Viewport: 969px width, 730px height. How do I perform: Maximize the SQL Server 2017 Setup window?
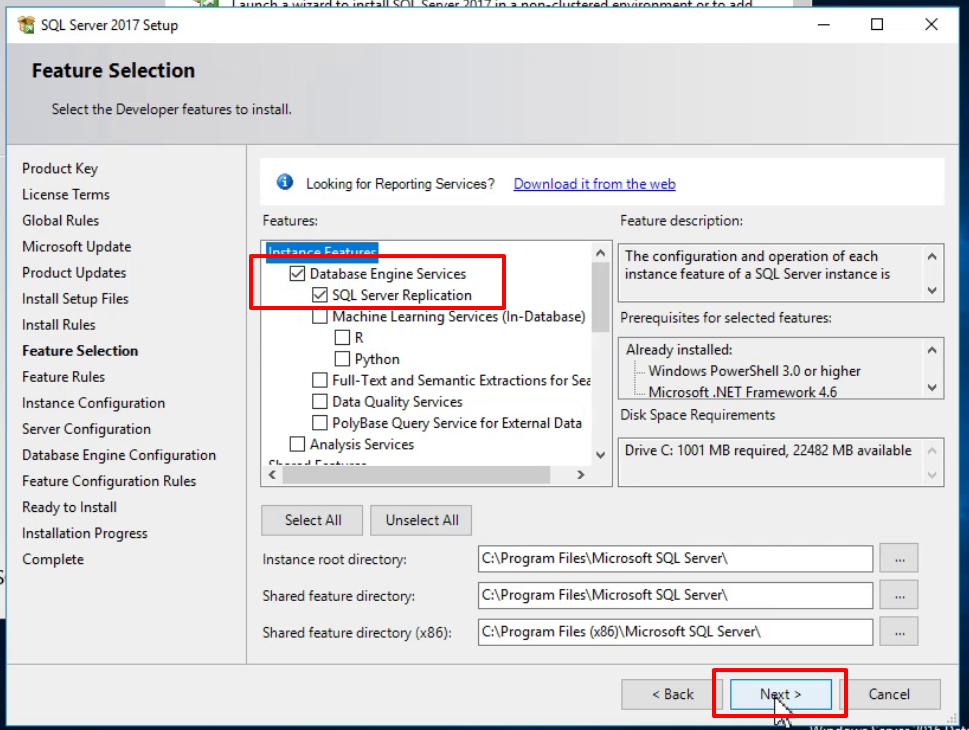[x=877, y=25]
